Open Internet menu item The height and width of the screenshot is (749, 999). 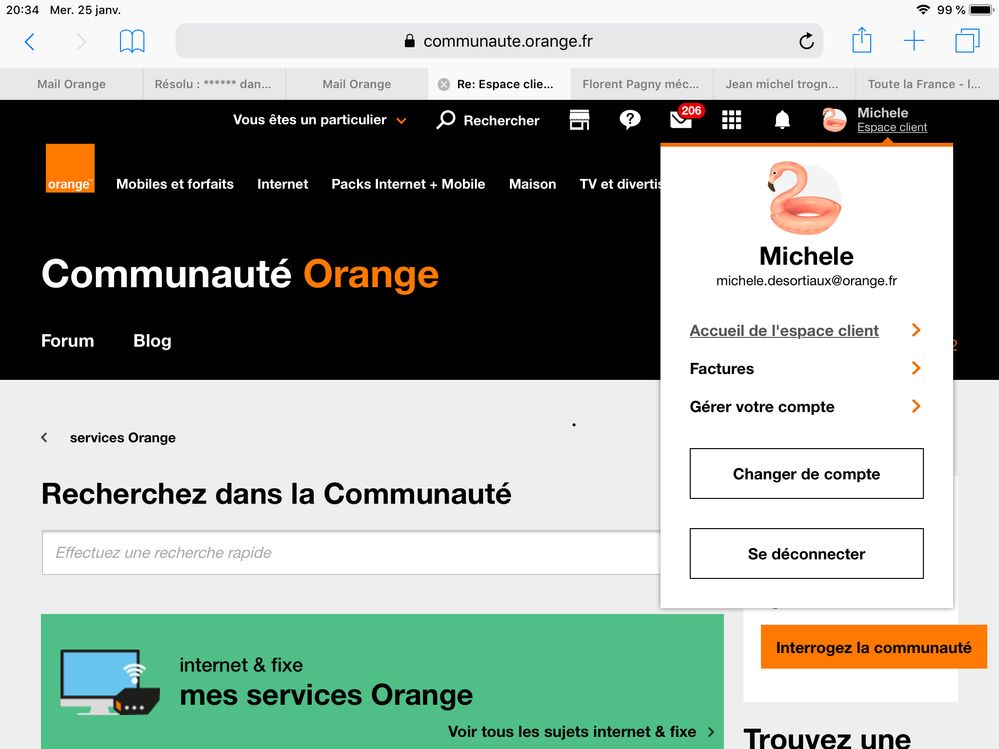point(282,184)
